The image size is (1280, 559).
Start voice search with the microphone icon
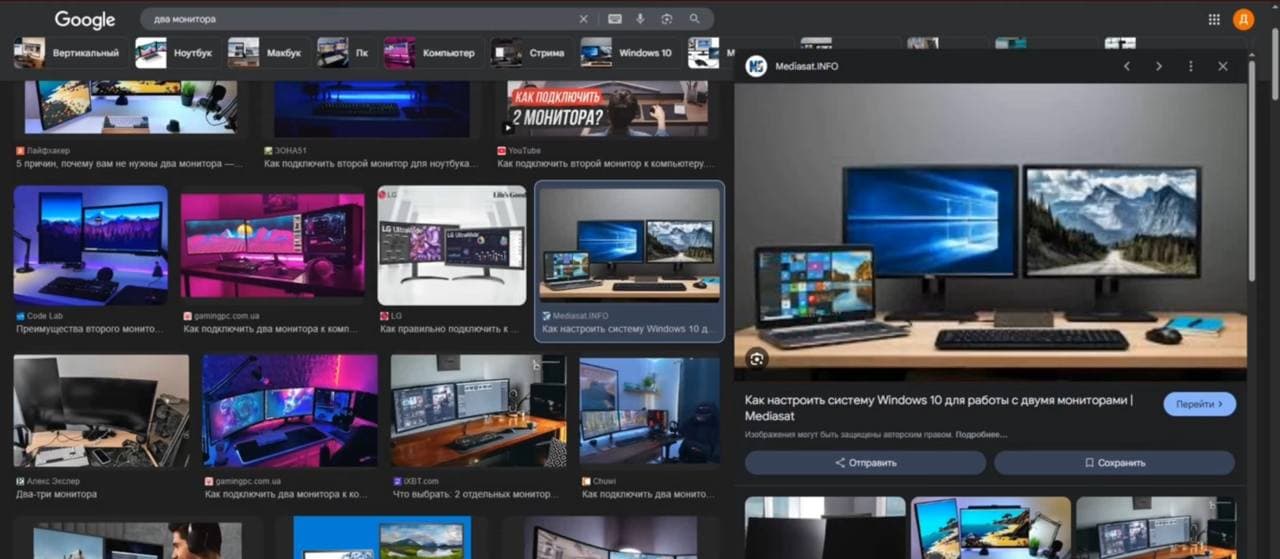click(x=640, y=19)
